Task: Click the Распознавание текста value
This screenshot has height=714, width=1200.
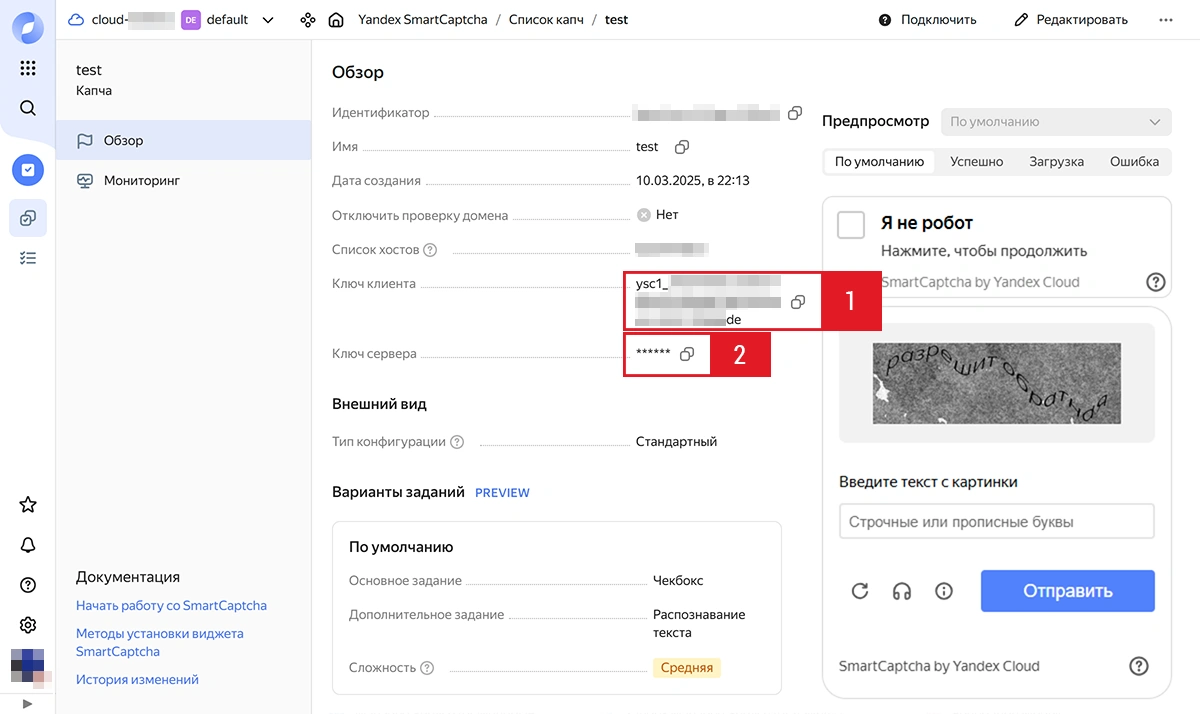Action: (x=699, y=623)
